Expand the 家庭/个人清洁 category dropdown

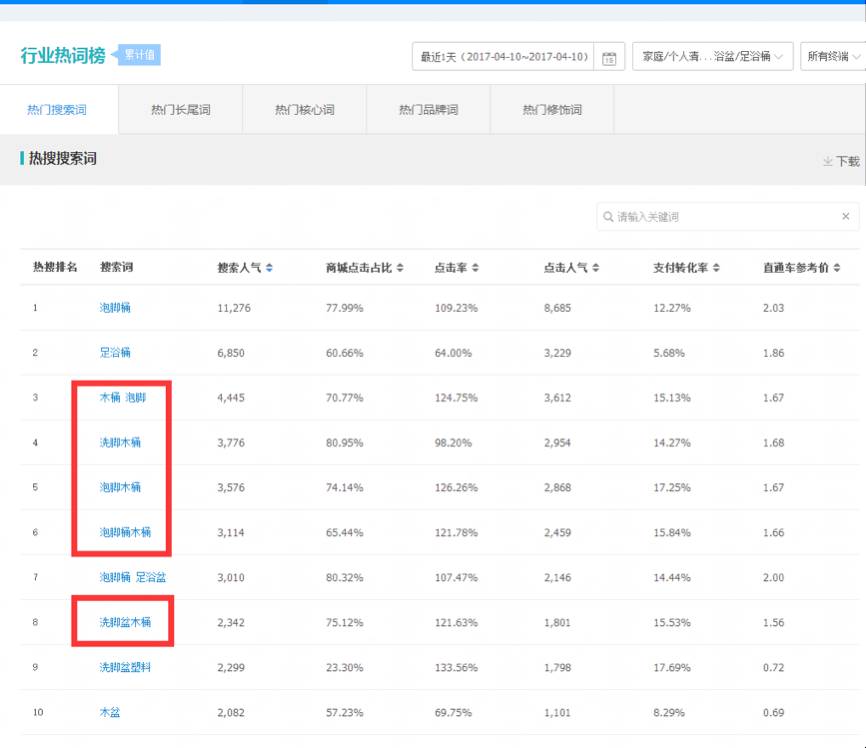pos(712,56)
